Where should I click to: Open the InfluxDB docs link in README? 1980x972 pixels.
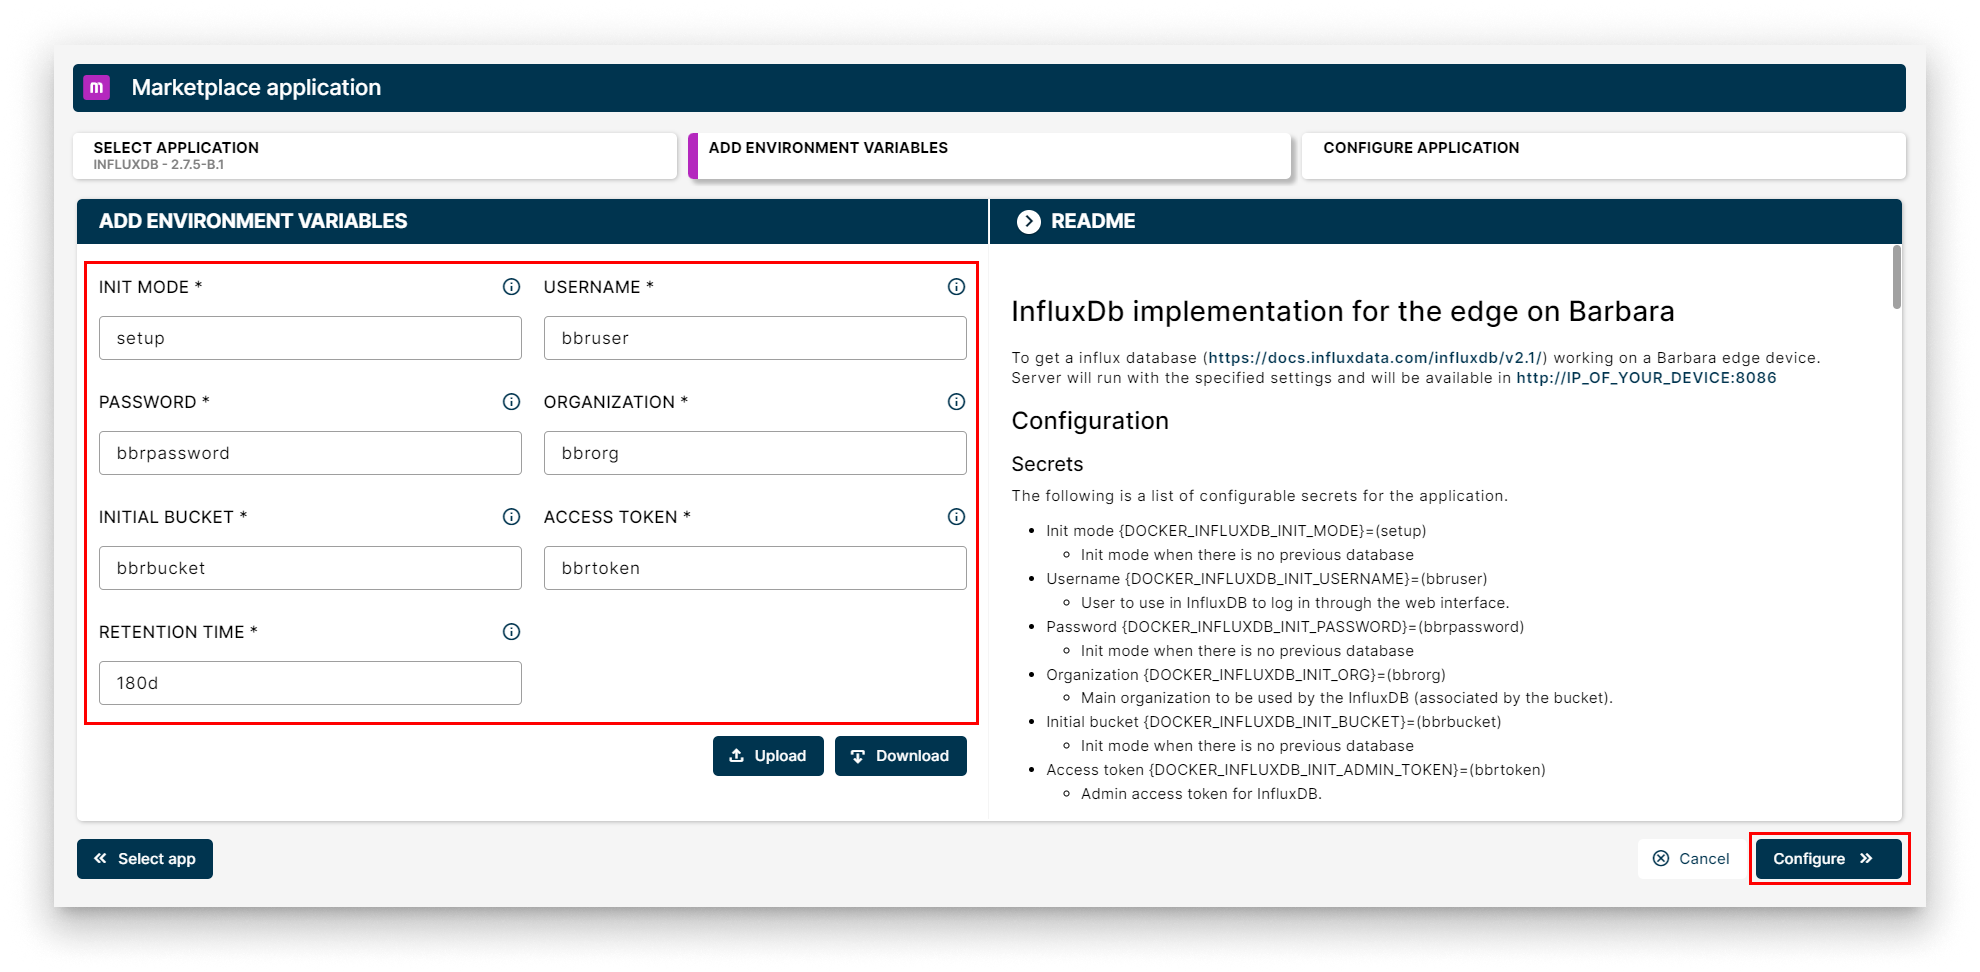(1375, 358)
